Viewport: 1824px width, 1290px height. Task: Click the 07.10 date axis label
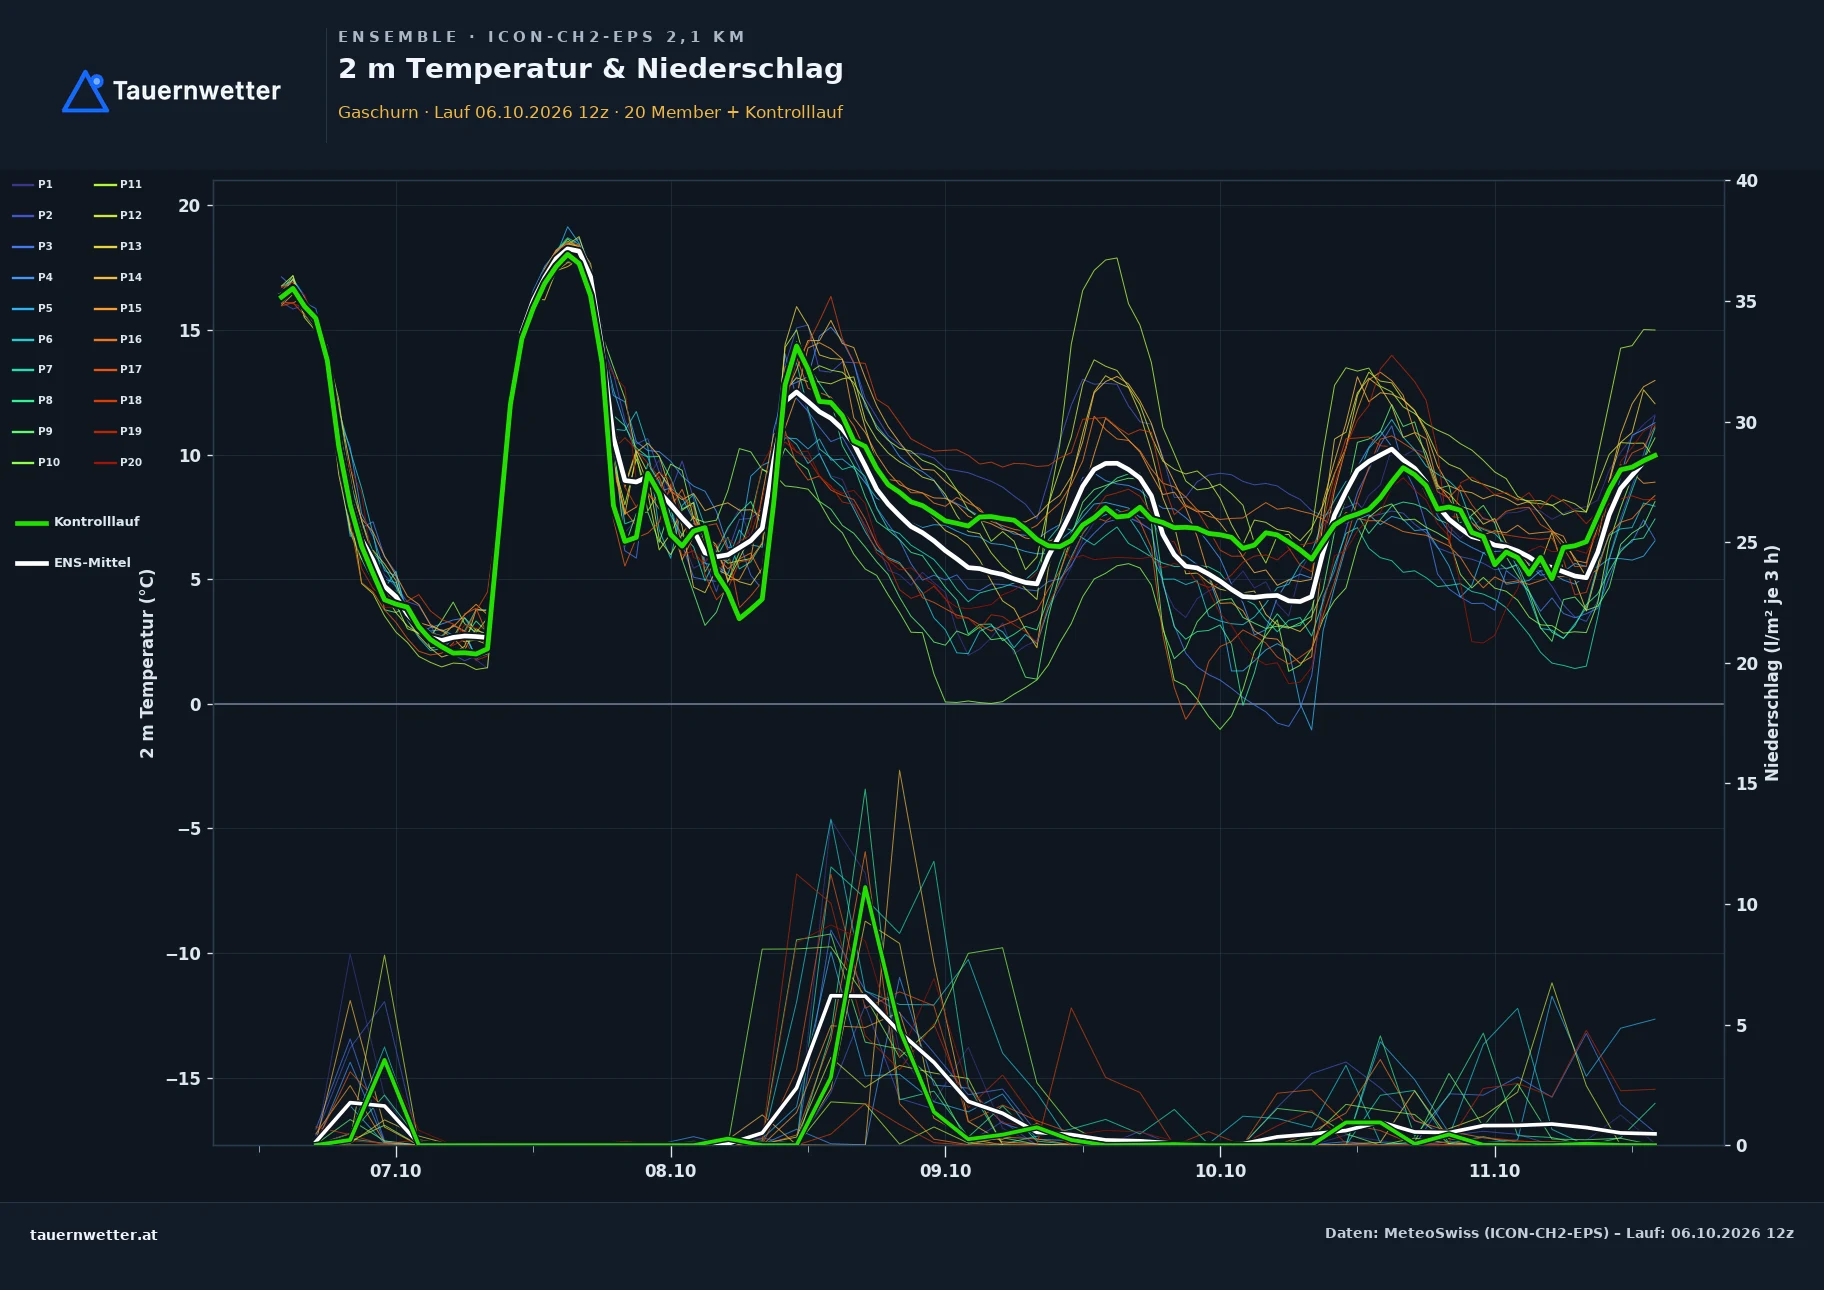[396, 1171]
